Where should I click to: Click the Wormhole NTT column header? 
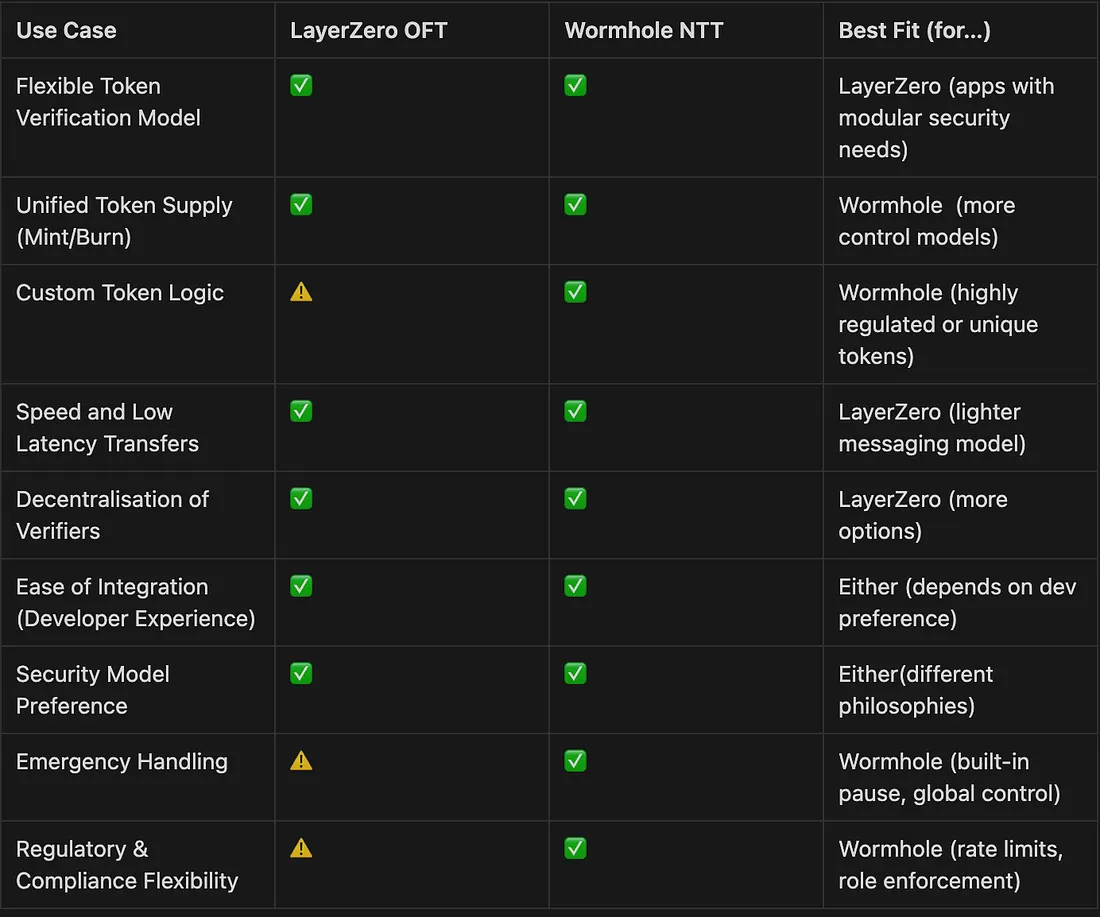644,30
